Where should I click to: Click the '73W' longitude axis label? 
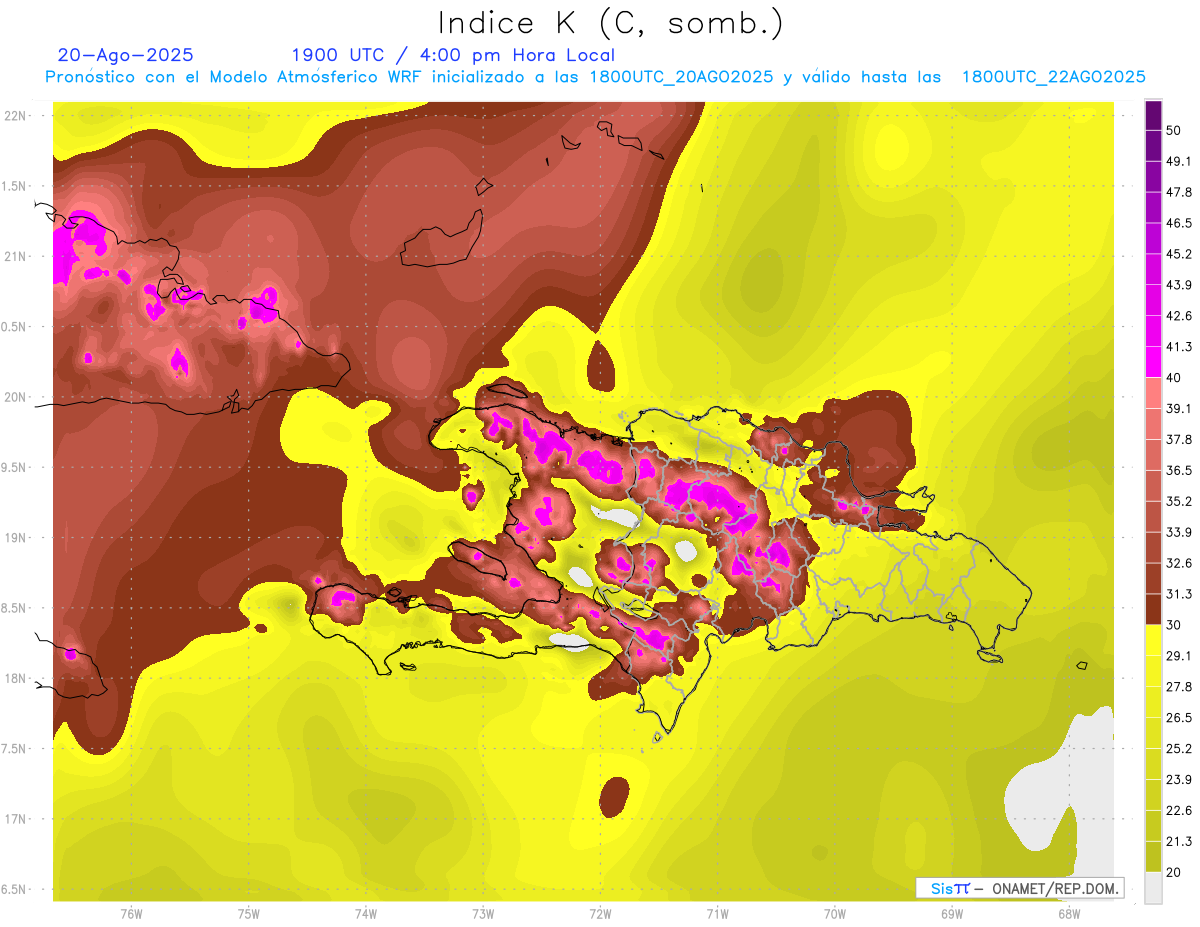[483, 914]
